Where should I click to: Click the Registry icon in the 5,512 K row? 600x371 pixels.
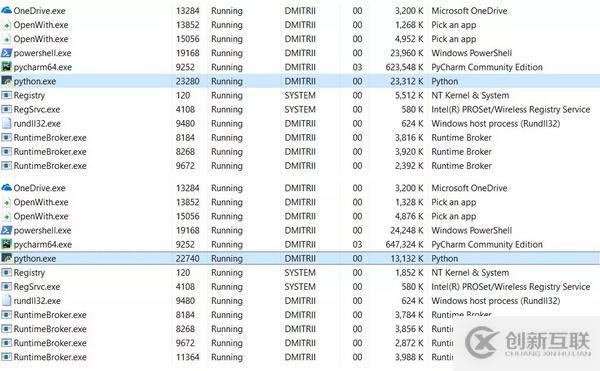click(7, 95)
